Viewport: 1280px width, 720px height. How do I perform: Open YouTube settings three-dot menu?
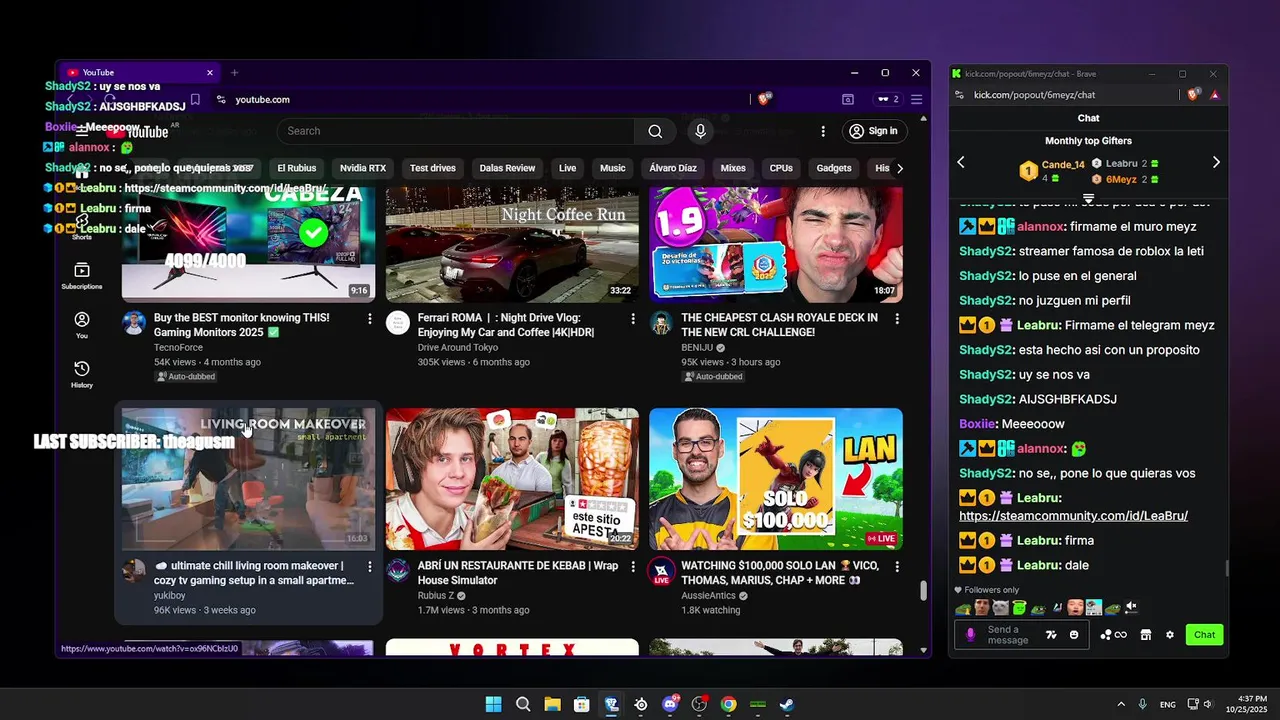tap(823, 131)
